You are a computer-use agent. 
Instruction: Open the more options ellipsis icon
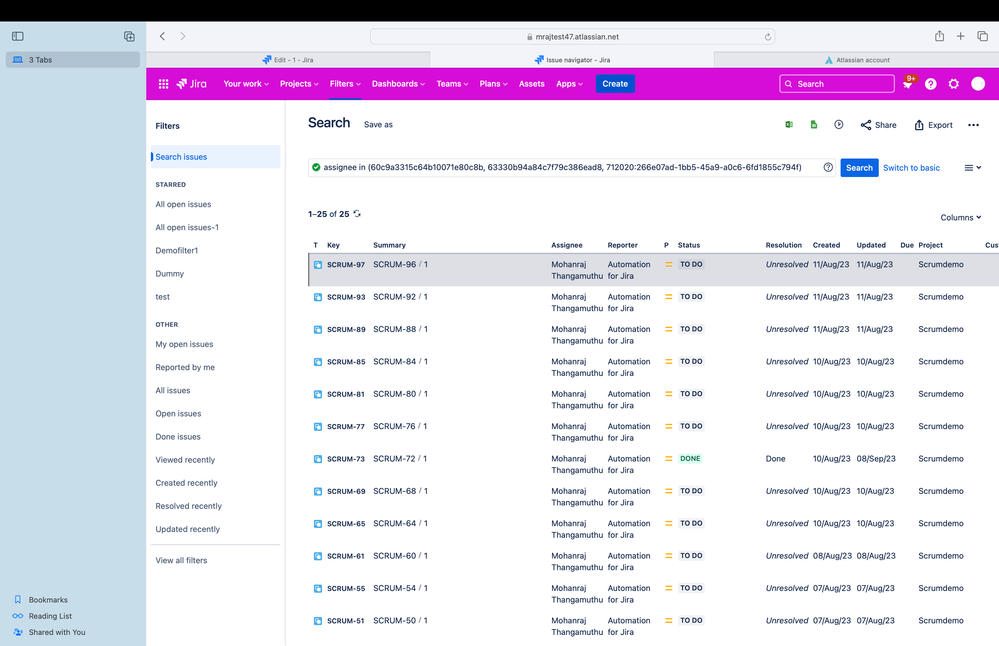pos(973,125)
